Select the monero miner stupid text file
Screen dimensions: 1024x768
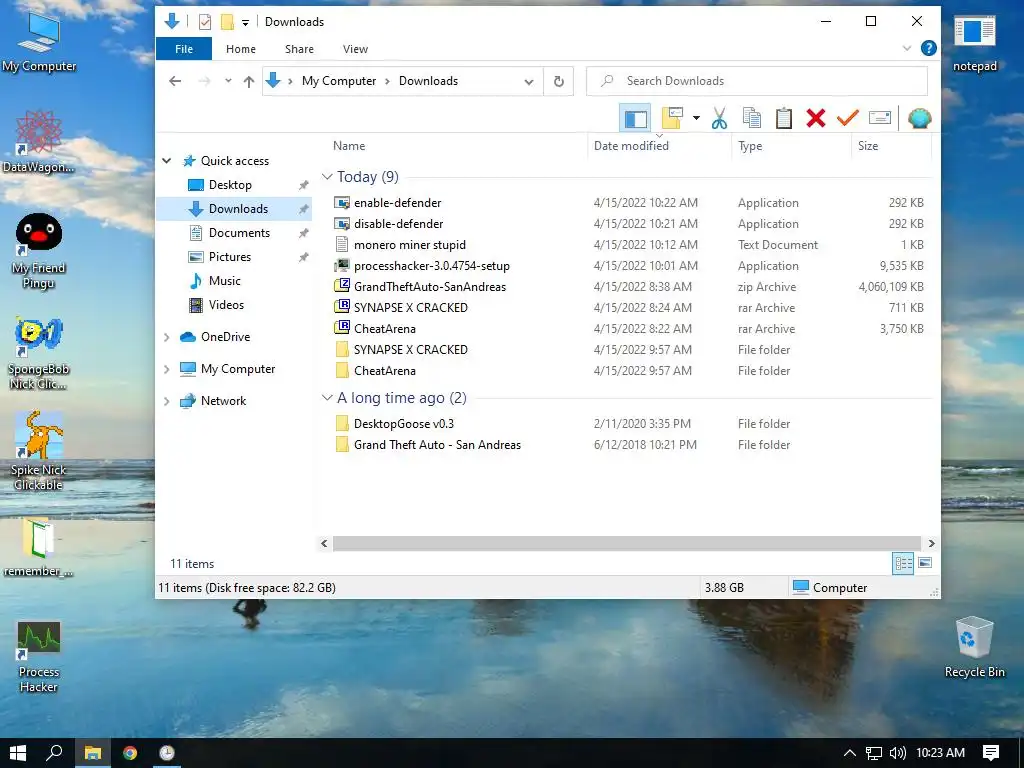pyautogui.click(x=409, y=244)
